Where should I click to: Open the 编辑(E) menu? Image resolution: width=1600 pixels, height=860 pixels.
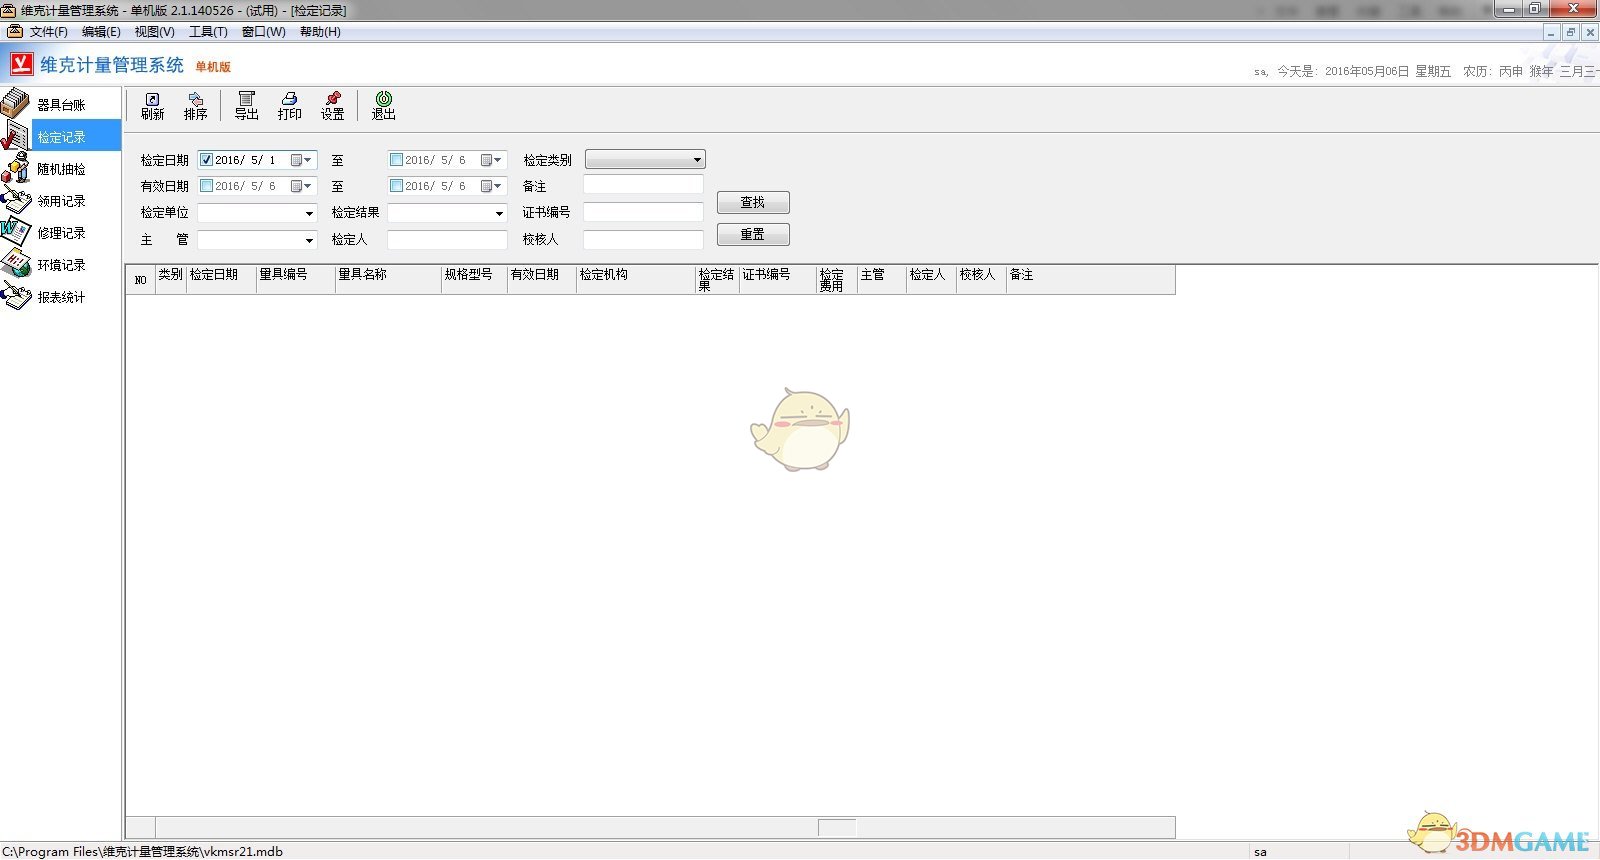[x=101, y=32]
